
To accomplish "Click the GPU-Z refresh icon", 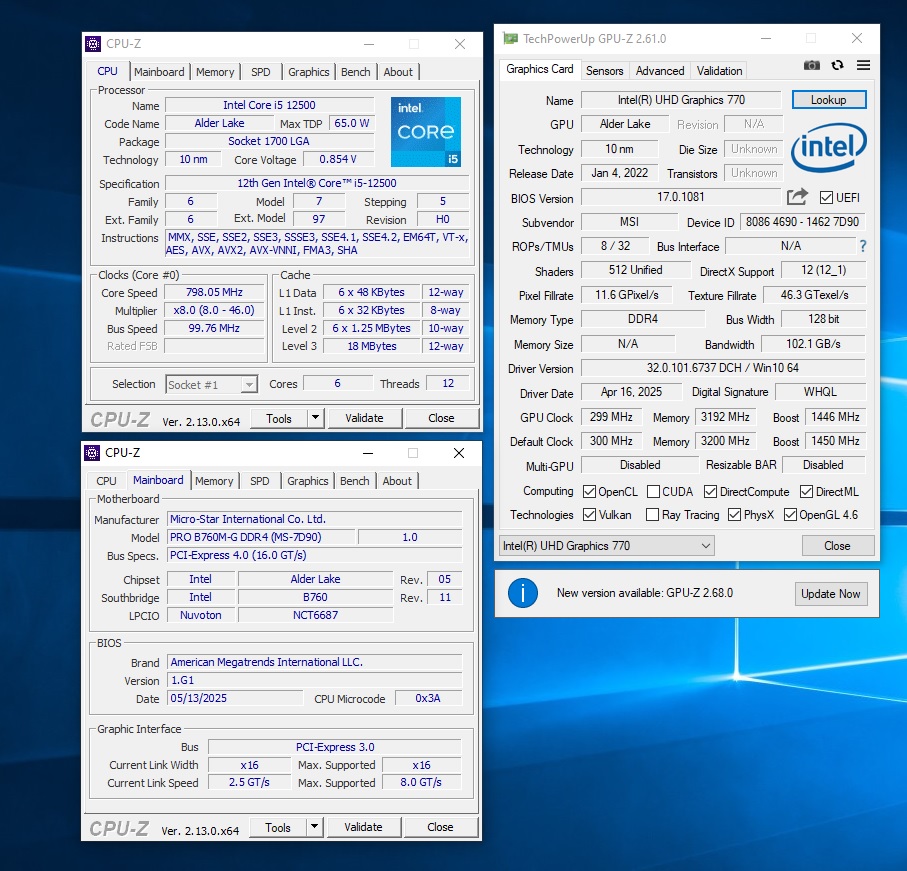I will coord(837,65).
